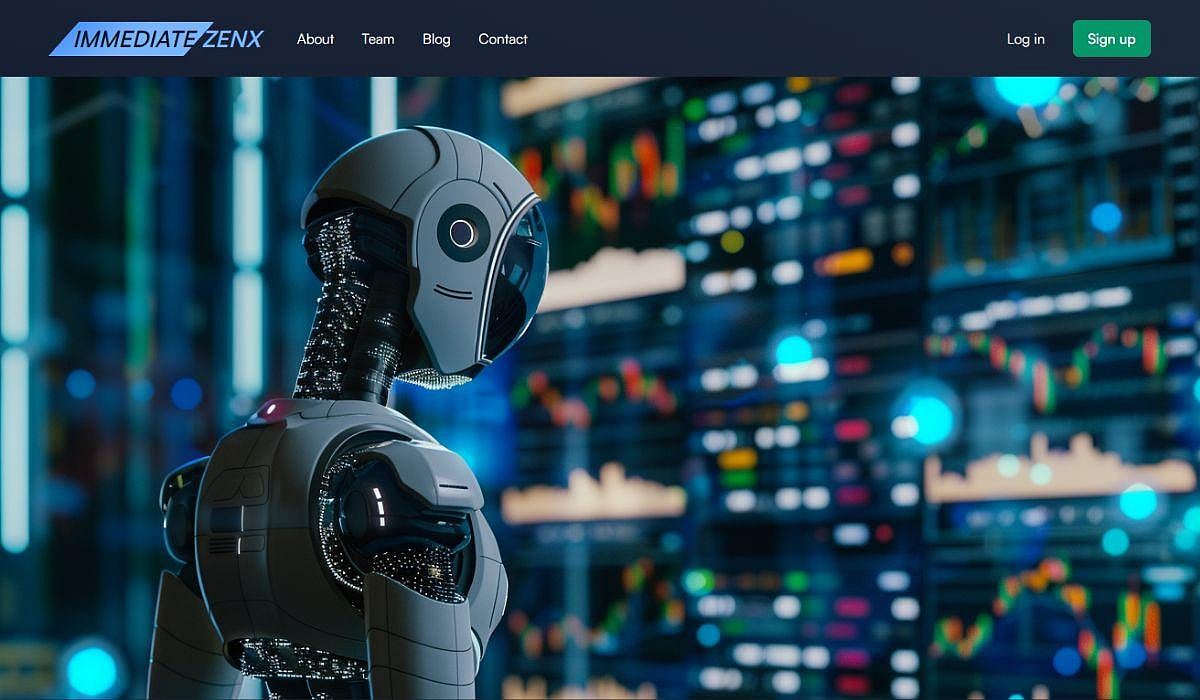Image resolution: width=1200 pixels, height=700 pixels.
Task: Click the Log in link
Action: click(x=1025, y=39)
